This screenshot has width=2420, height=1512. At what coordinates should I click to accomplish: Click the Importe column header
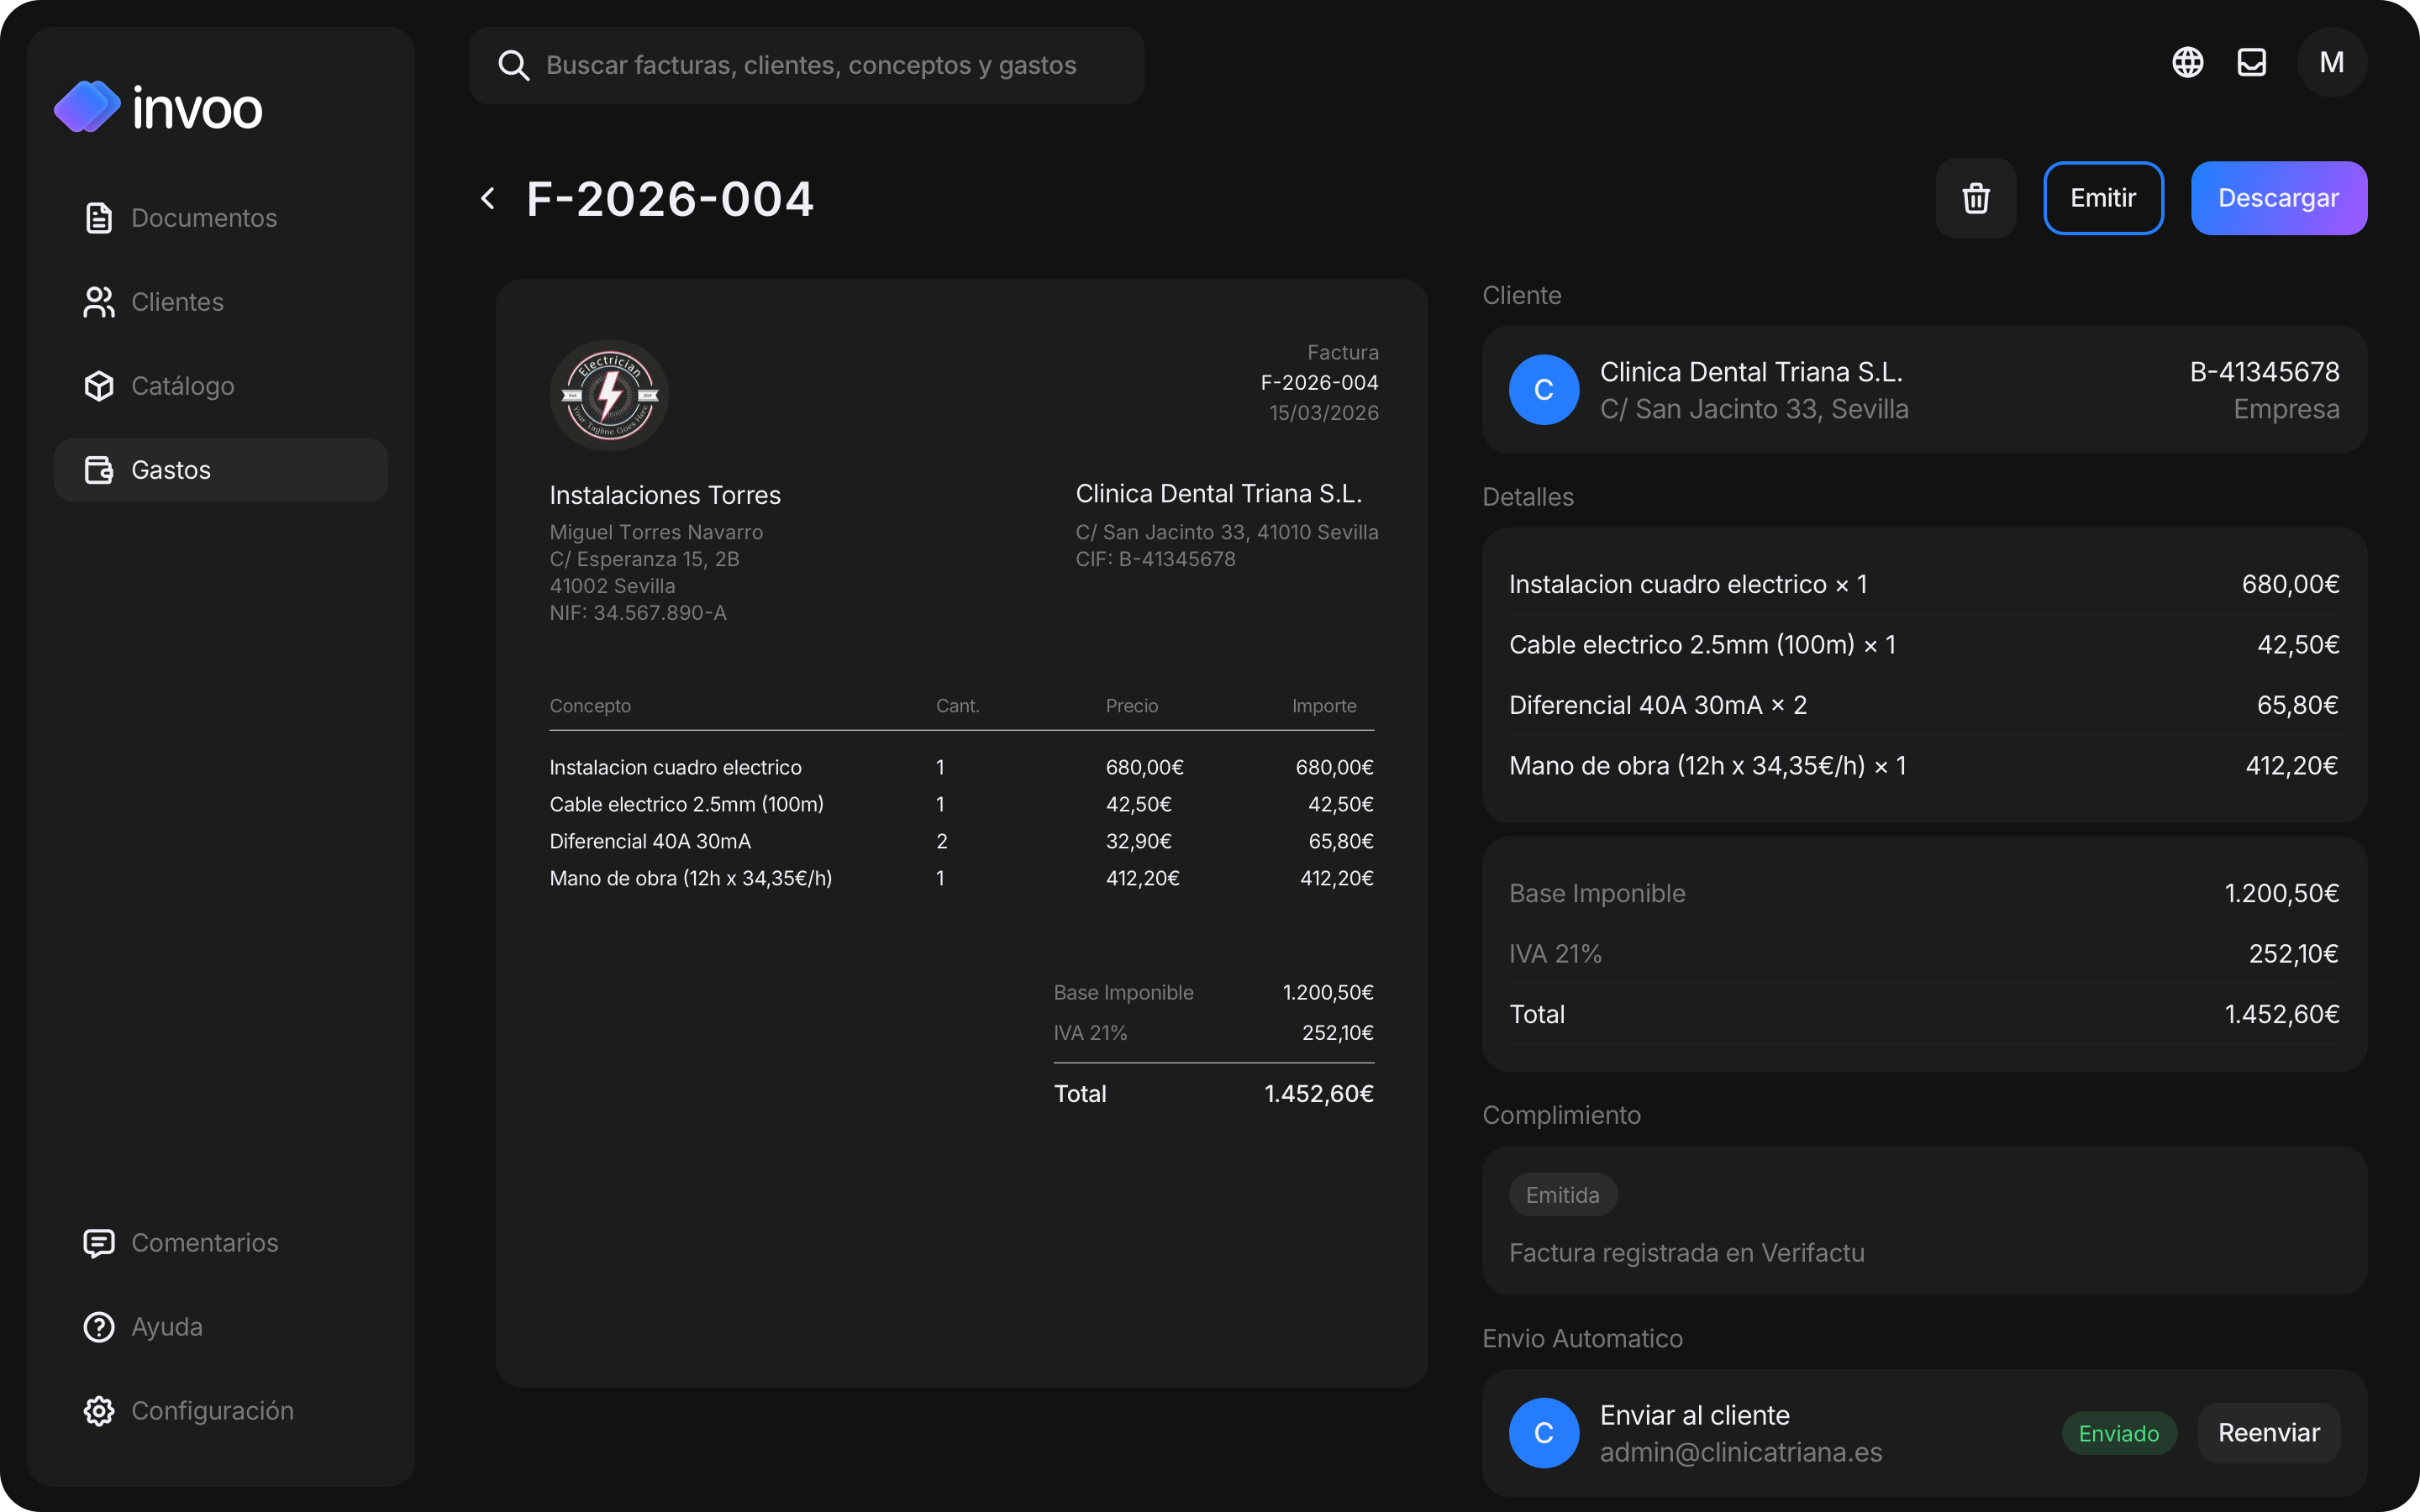point(1324,706)
